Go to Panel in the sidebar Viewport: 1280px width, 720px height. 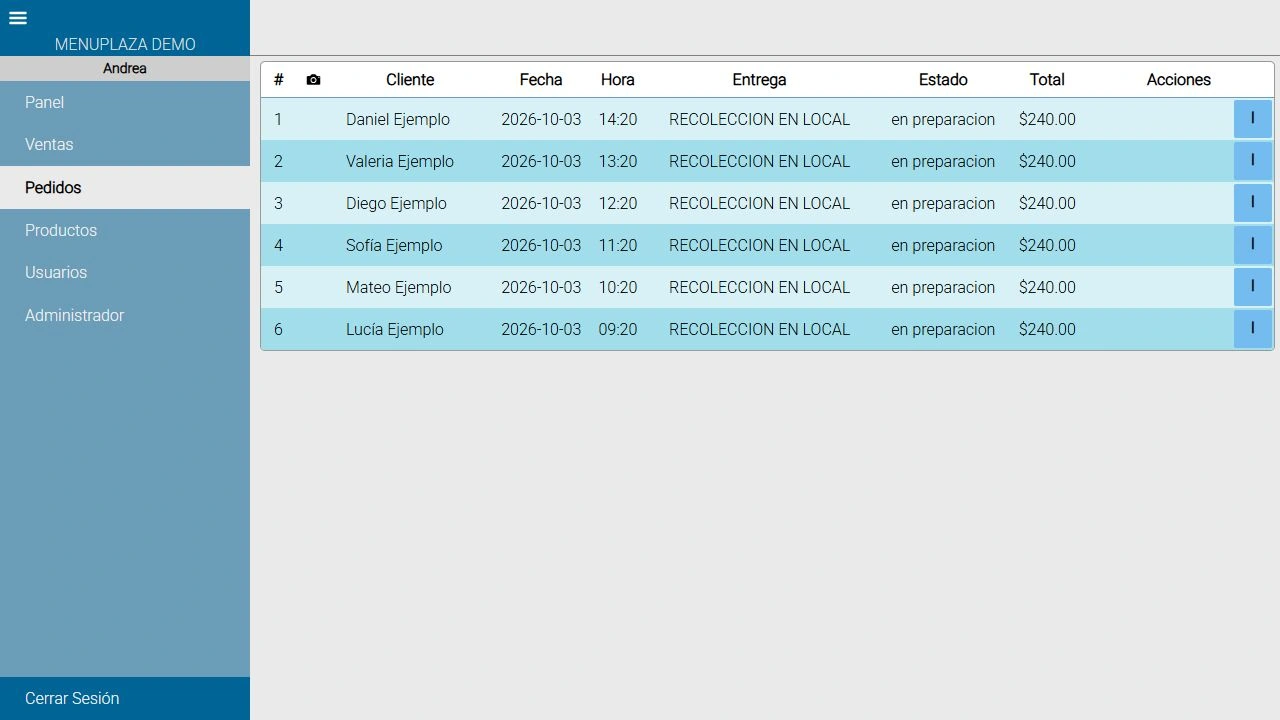pos(125,102)
